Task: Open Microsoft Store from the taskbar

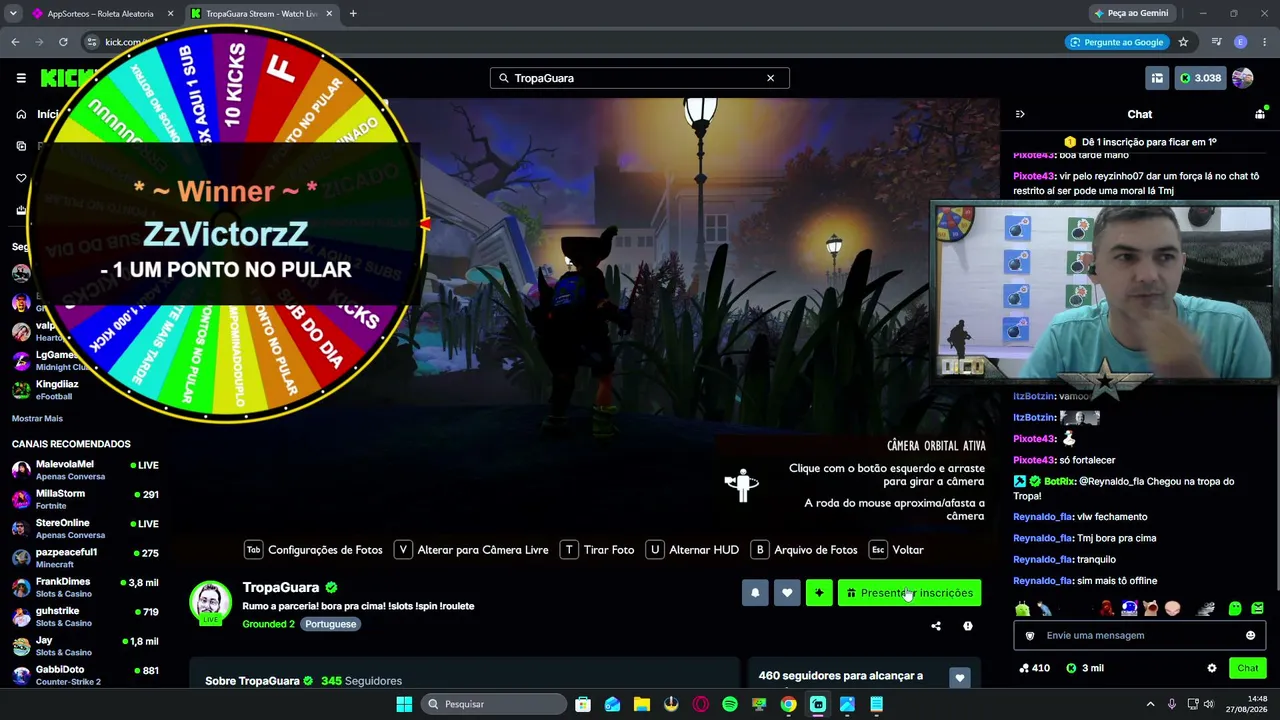Action: (x=583, y=704)
